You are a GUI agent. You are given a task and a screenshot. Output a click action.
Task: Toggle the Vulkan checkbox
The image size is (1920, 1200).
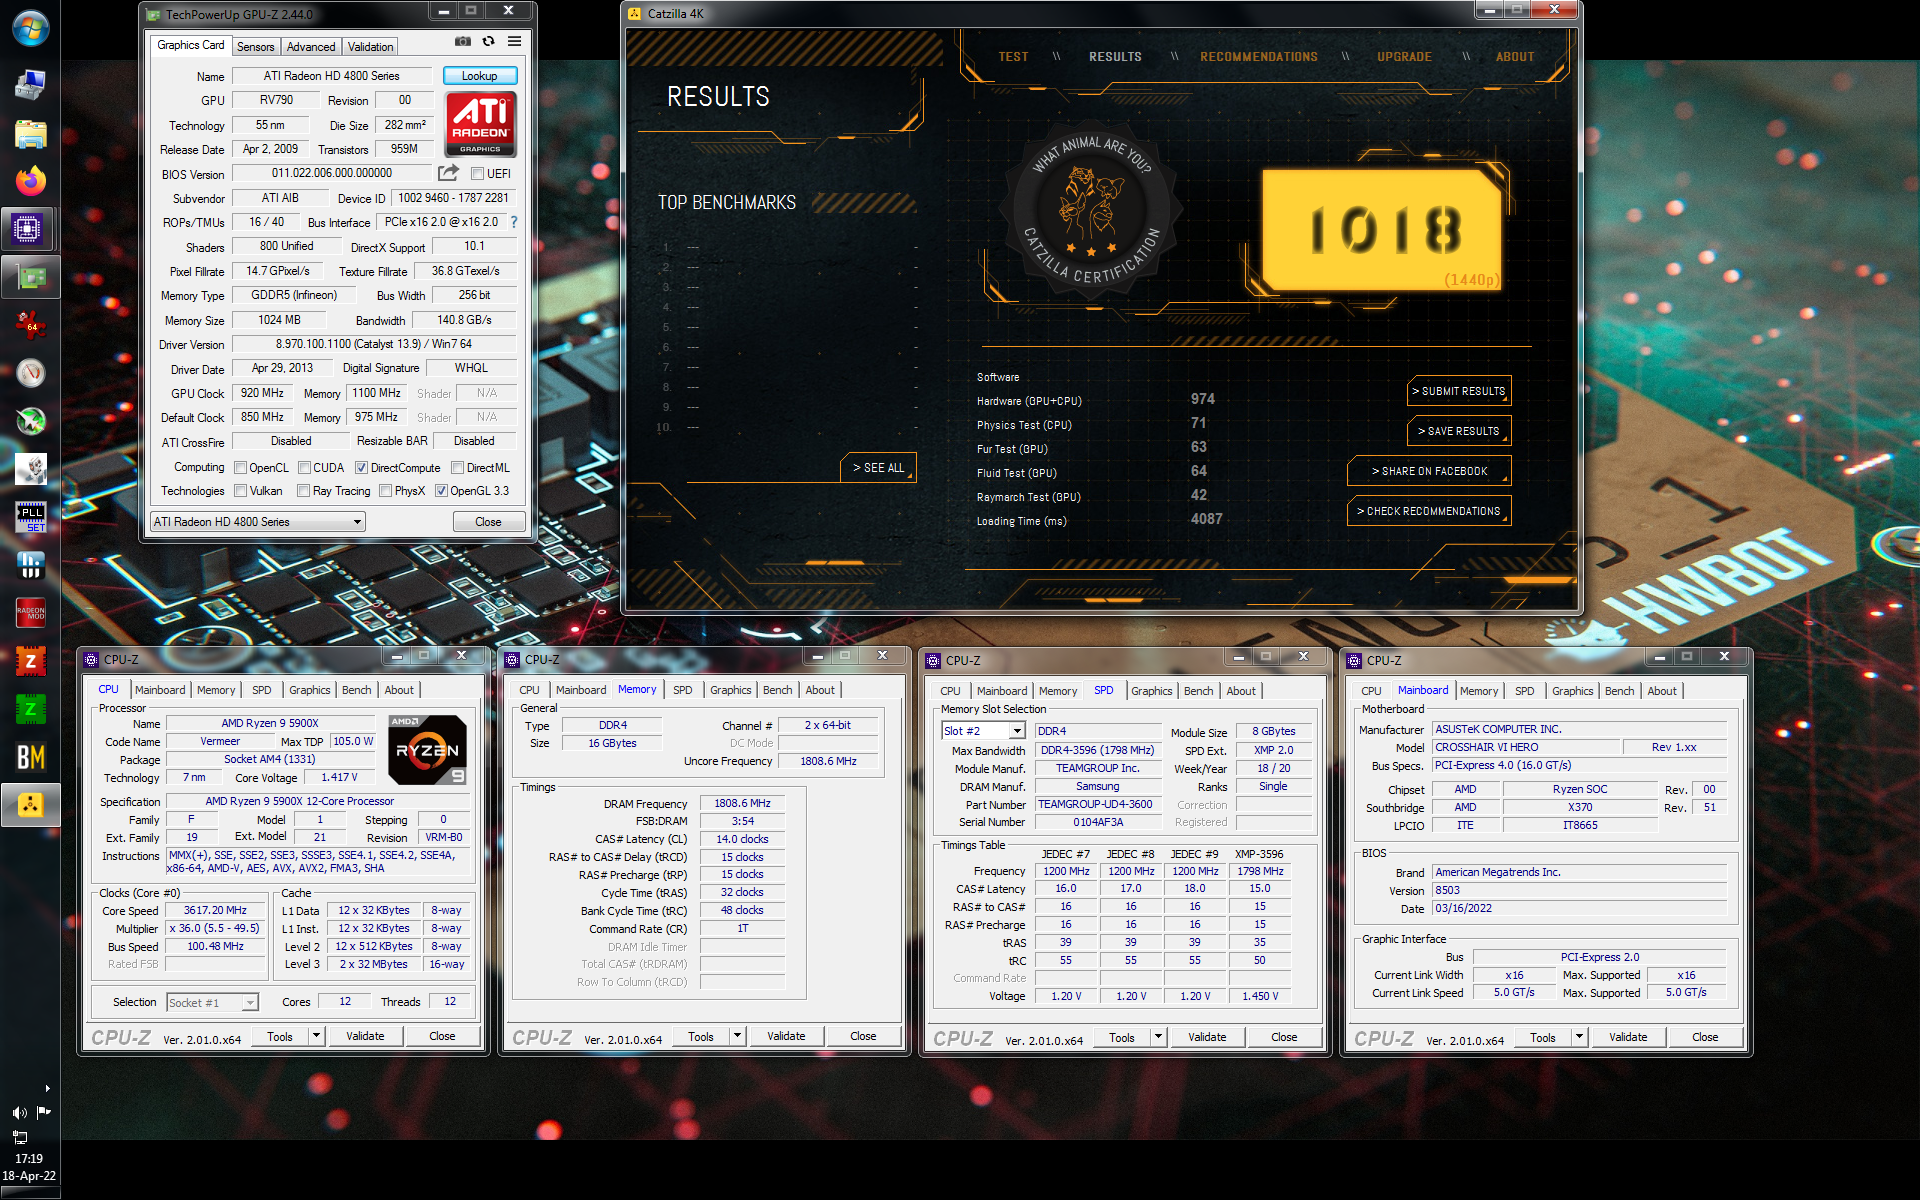240,491
